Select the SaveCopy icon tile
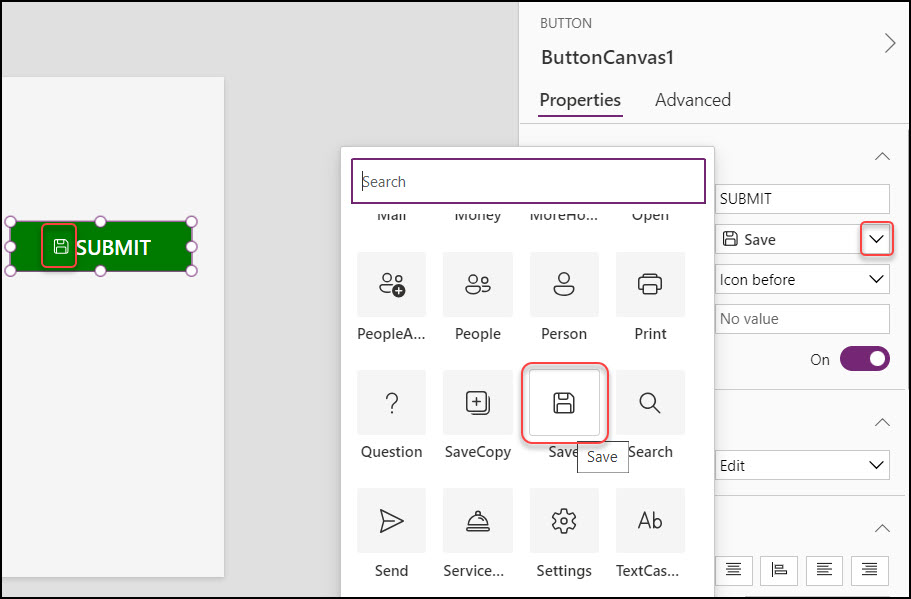The width and height of the screenshot is (911, 599). pyautogui.click(x=478, y=403)
